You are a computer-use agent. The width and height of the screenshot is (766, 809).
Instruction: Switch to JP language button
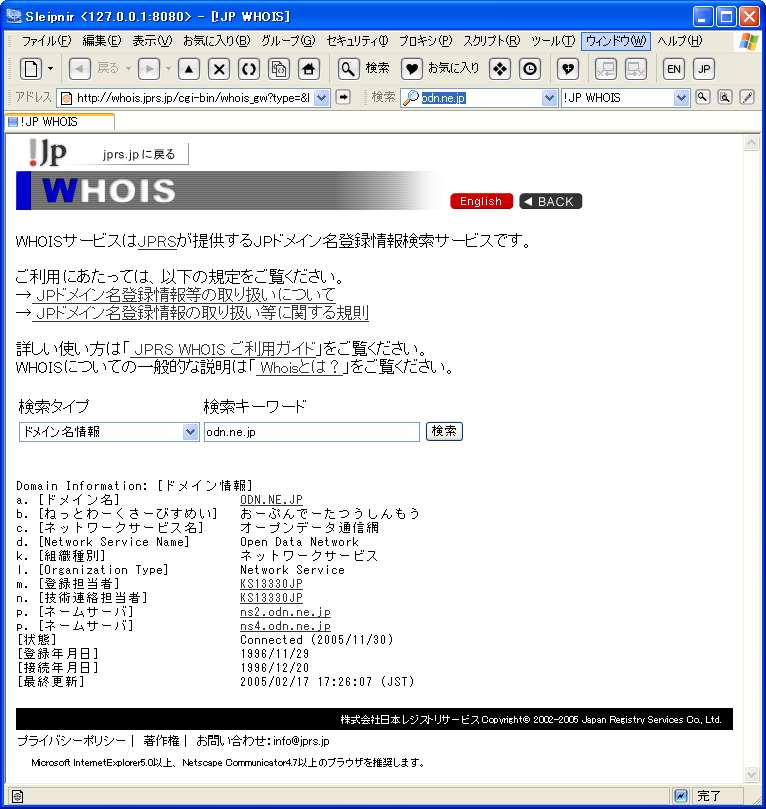pos(704,69)
